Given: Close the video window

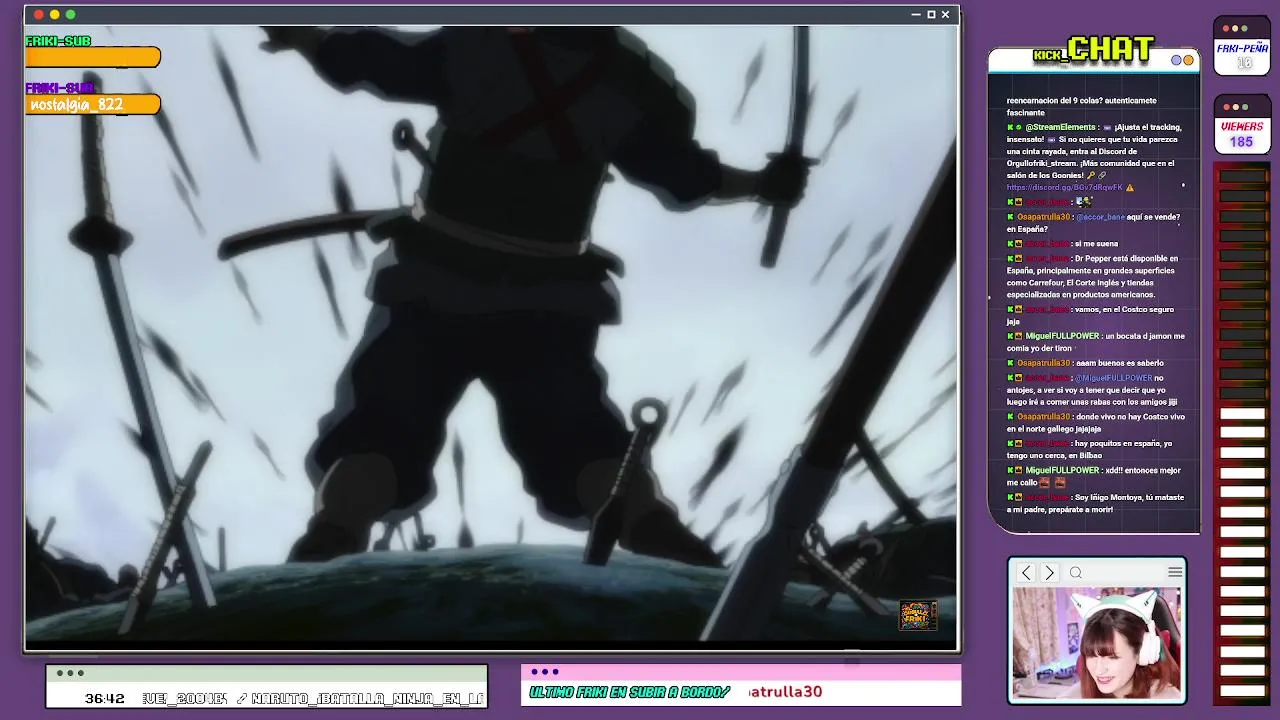Looking at the screenshot, I should click(945, 15).
